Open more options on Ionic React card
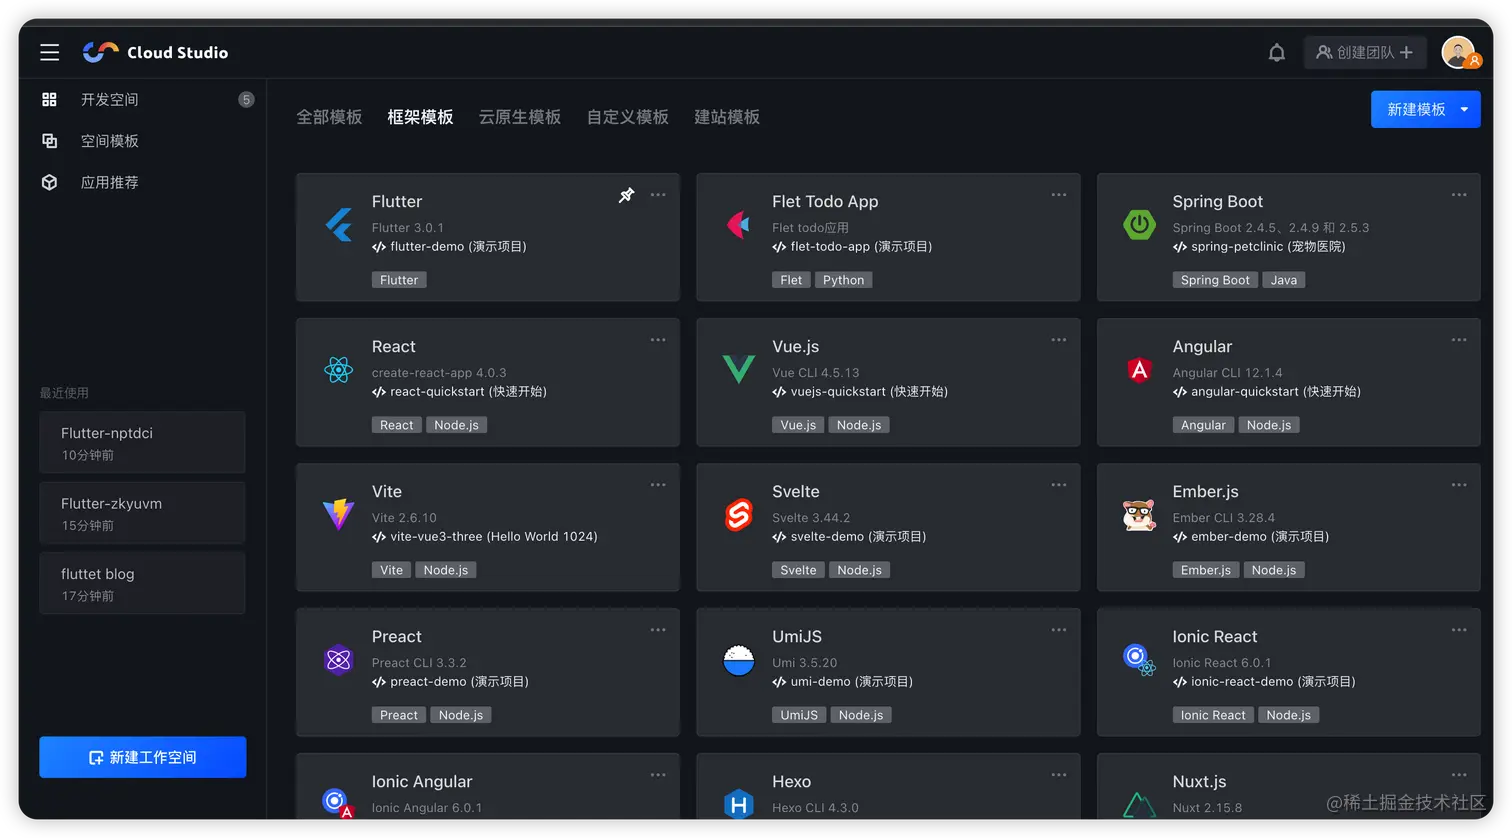This screenshot has width=1512, height=838. click(x=1459, y=630)
